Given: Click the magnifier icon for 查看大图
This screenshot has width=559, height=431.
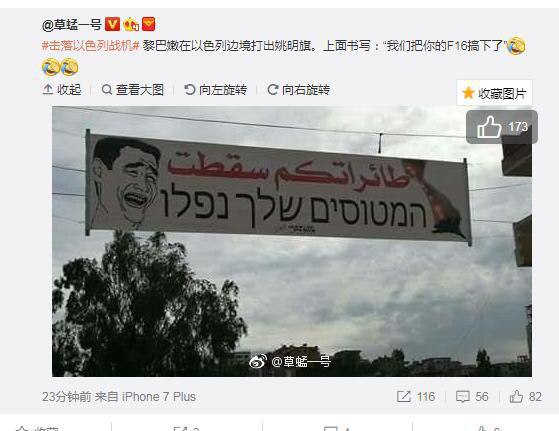Looking at the screenshot, I should pyautogui.click(x=107, y=89).
